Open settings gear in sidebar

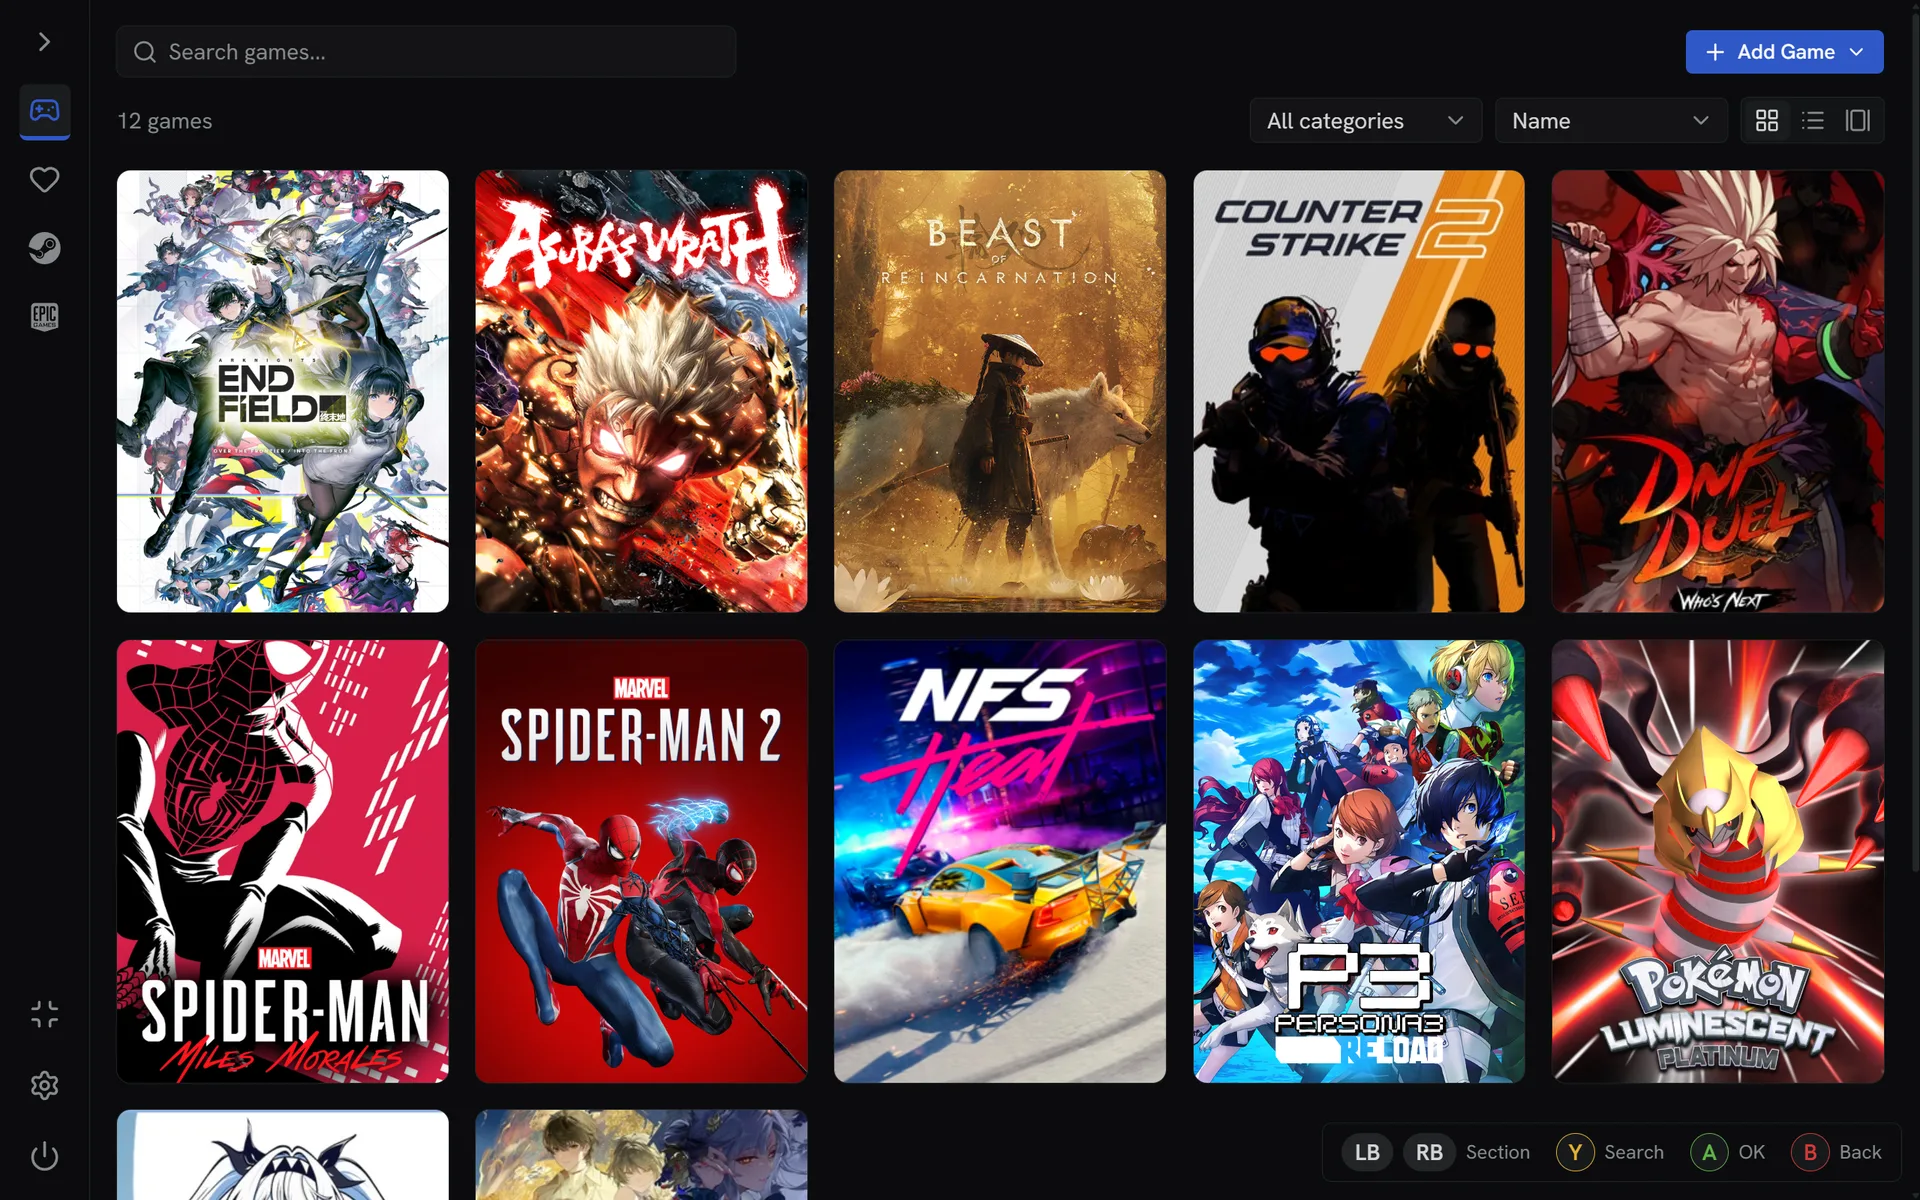44,1085
